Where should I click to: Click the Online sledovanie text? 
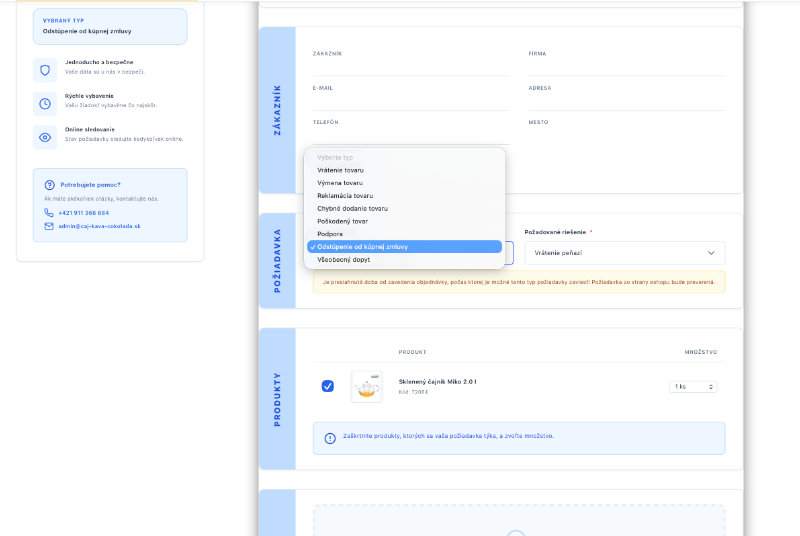click(x=90, y=130)
